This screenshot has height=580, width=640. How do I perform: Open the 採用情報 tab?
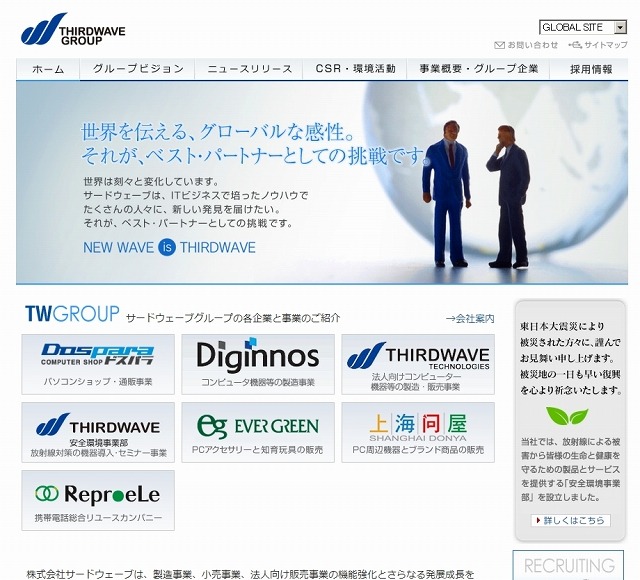[590, 69]
